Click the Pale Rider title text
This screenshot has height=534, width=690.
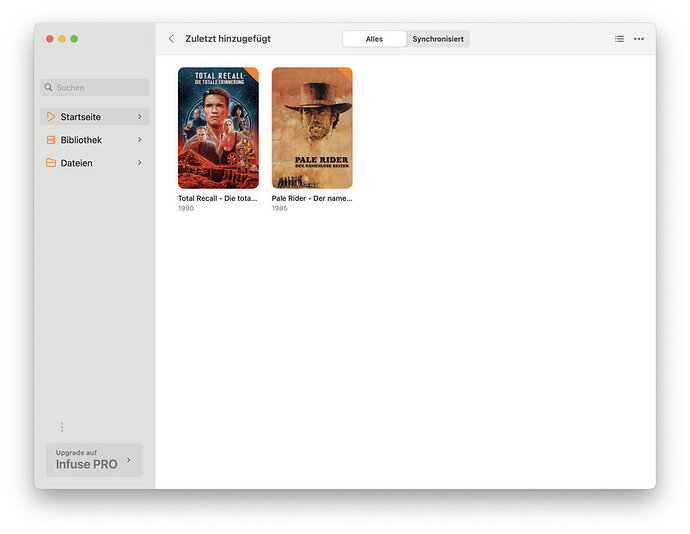312,199
